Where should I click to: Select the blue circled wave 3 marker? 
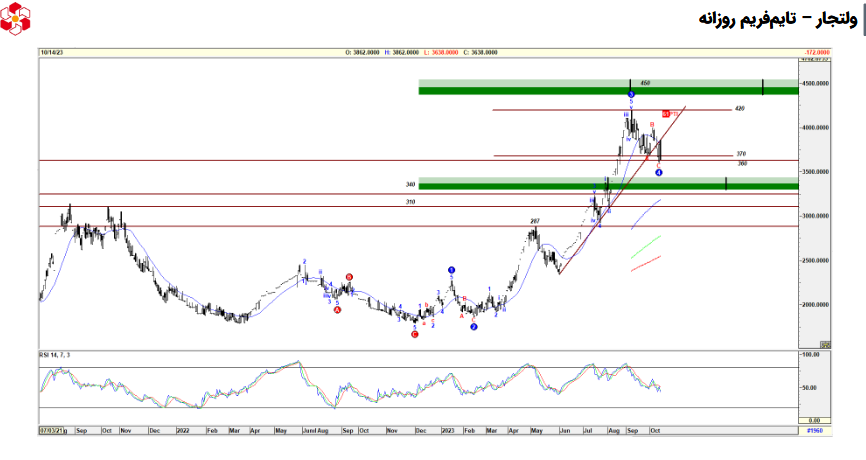click(x=631, y=94)
